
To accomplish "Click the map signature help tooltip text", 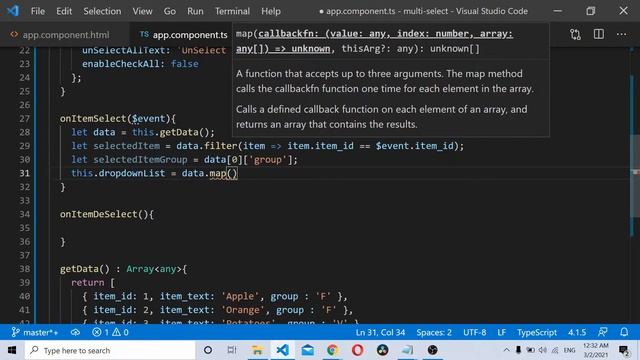I will (x=374, y=41).
